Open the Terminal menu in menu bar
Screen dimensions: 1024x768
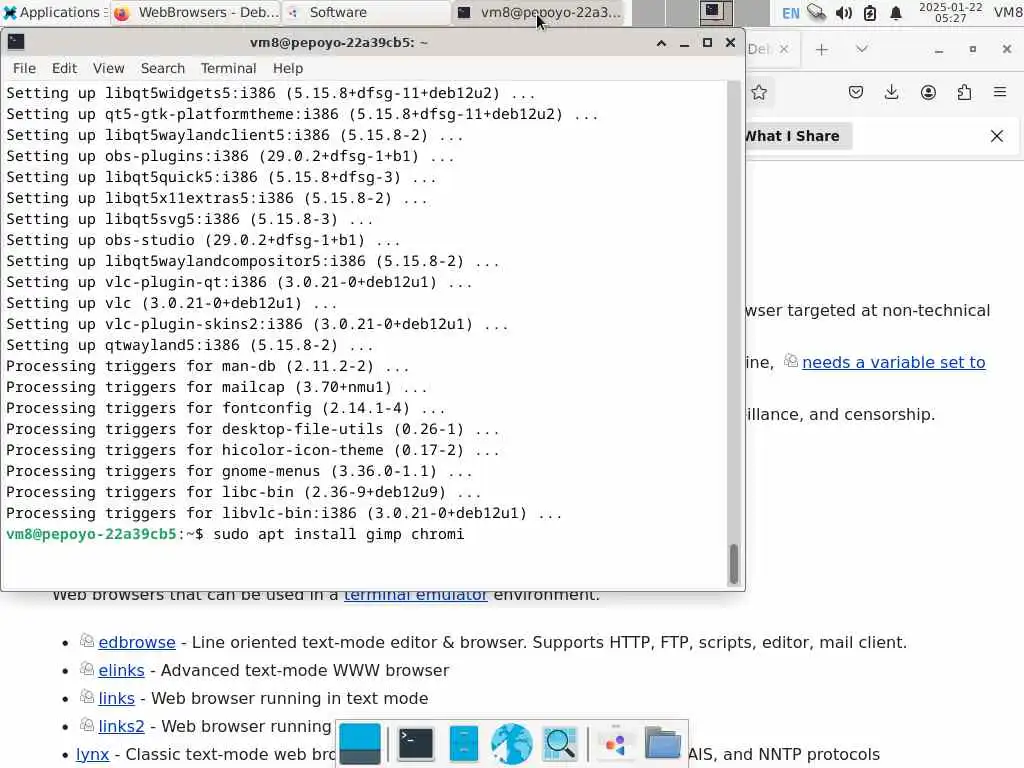point(229,68)
